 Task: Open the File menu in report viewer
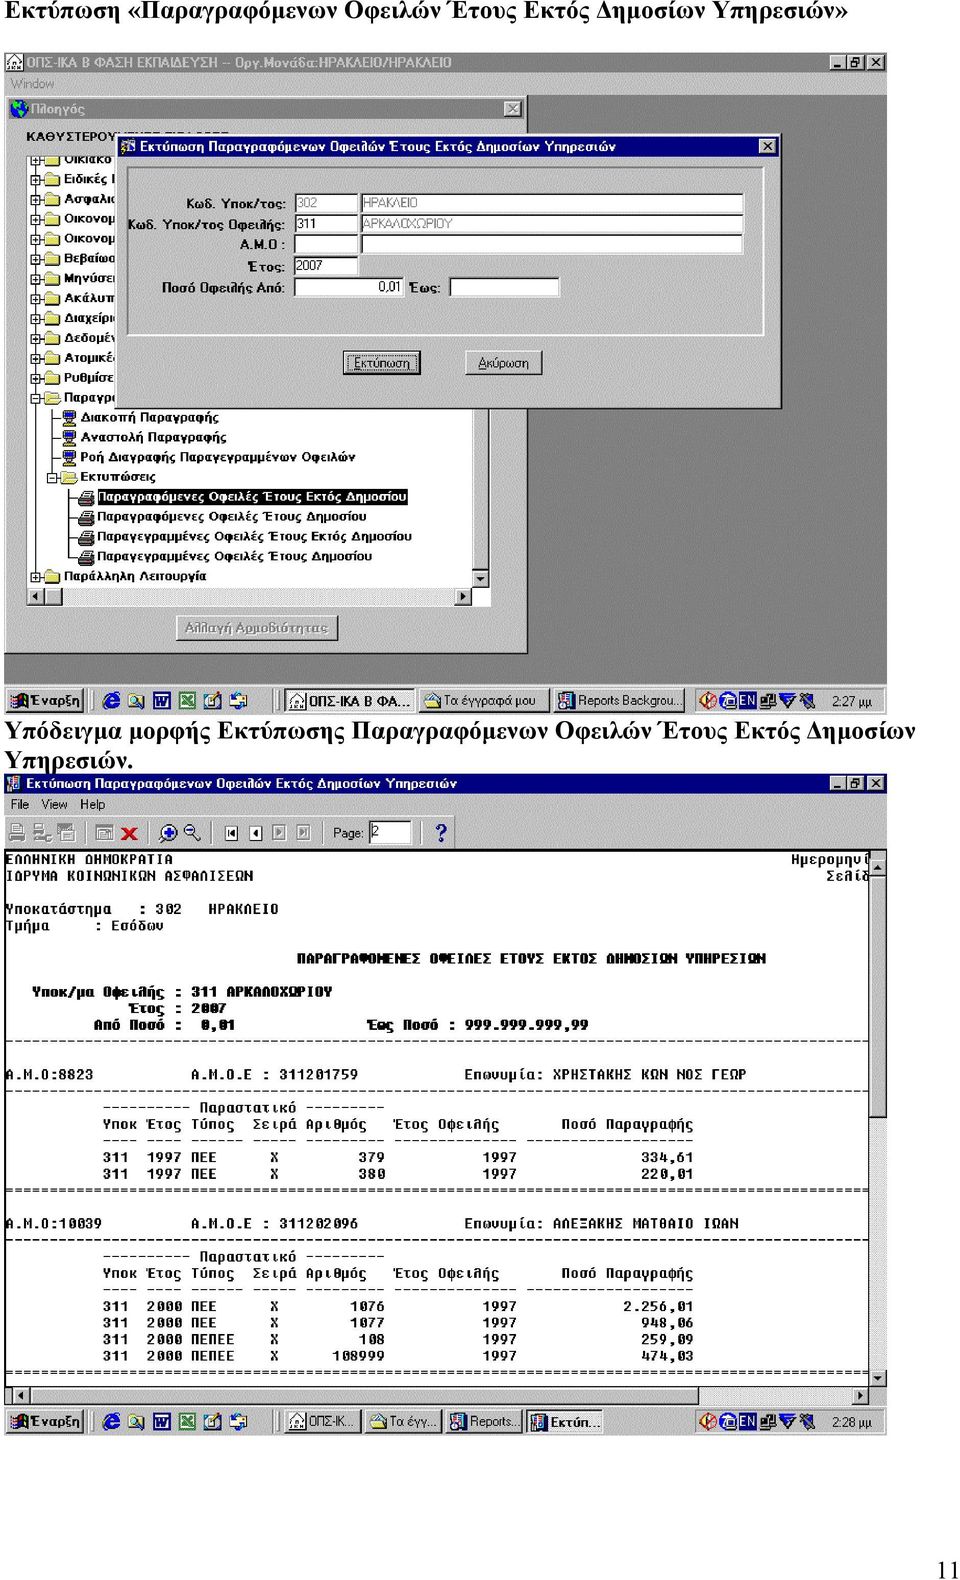(20, 804)
